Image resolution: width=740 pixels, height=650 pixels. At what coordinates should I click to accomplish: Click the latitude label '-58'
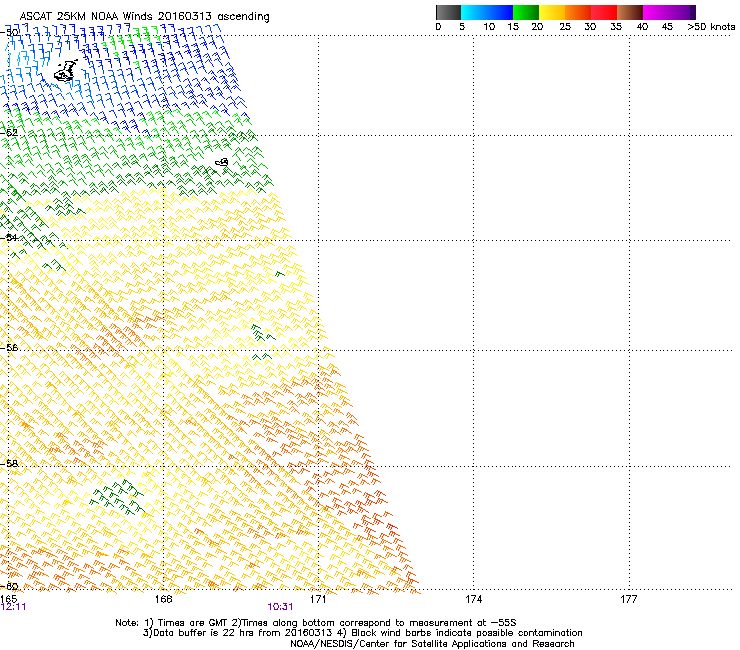click(x=9, y=464)
